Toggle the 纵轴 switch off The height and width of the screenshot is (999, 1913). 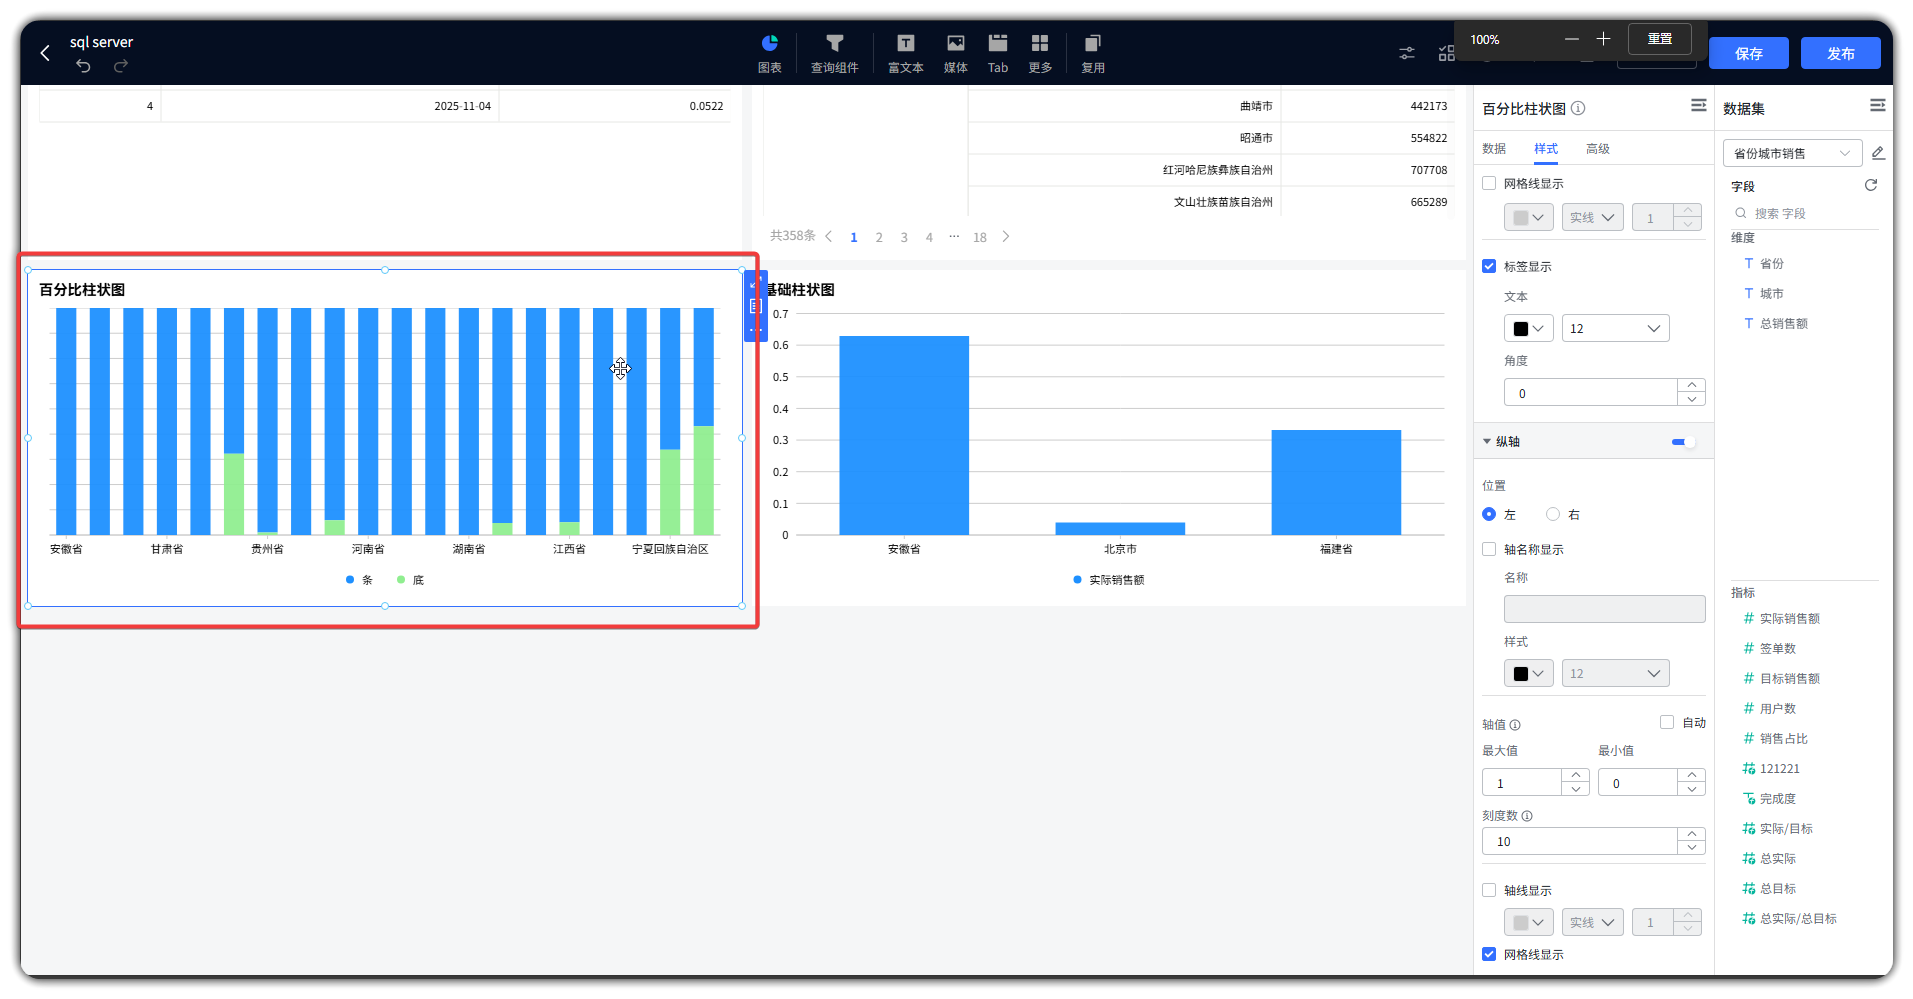point(1684,442)
